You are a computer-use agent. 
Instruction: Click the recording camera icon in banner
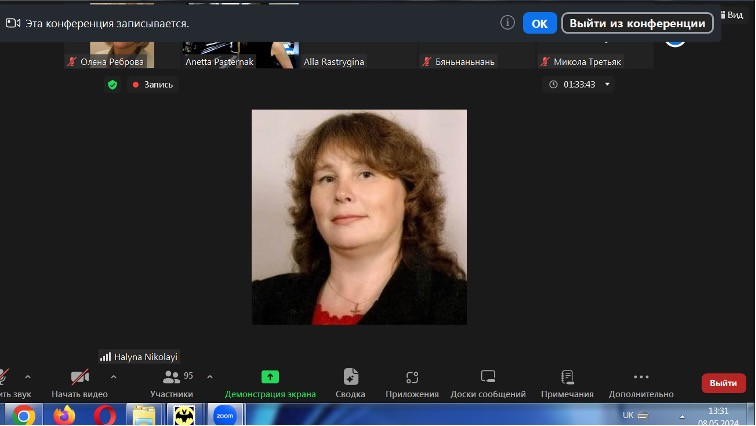[13, 23]
